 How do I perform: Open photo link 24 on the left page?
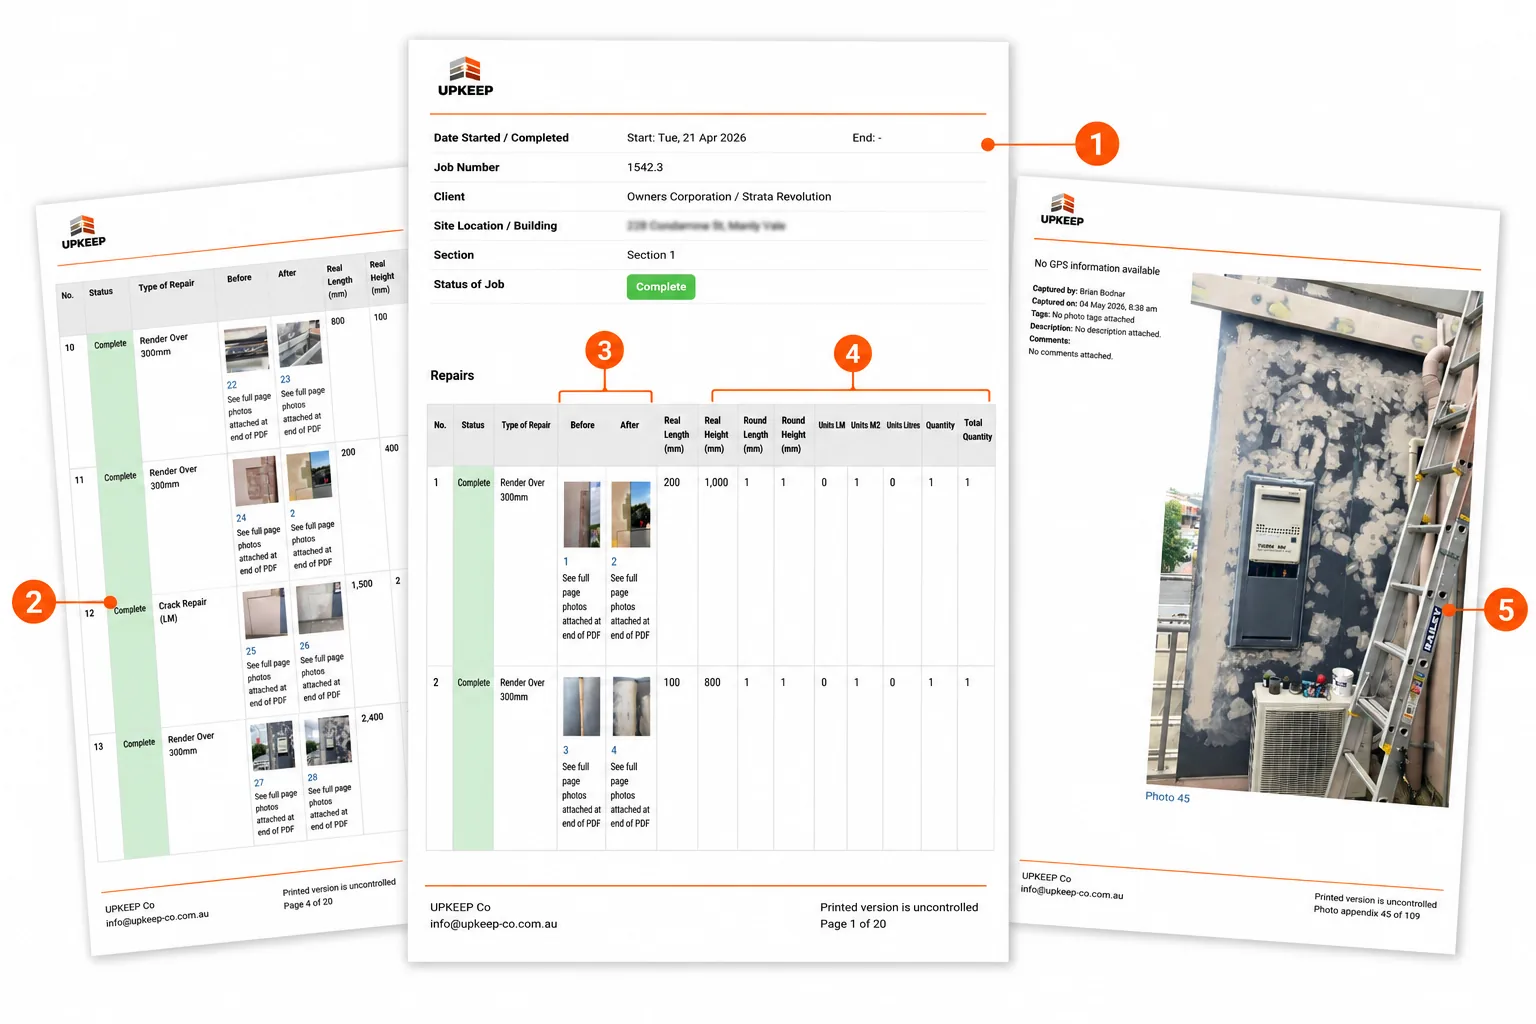click(241, 518)
